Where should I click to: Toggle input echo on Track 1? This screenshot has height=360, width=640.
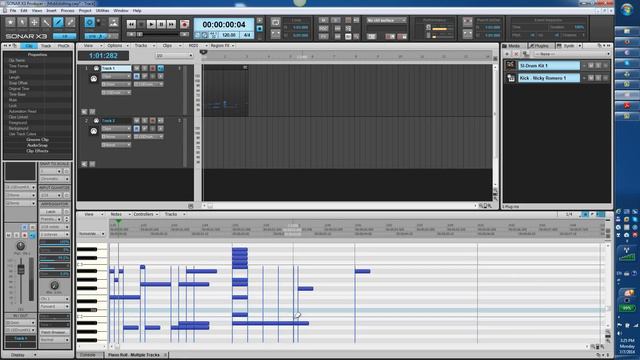coord(160,68)
